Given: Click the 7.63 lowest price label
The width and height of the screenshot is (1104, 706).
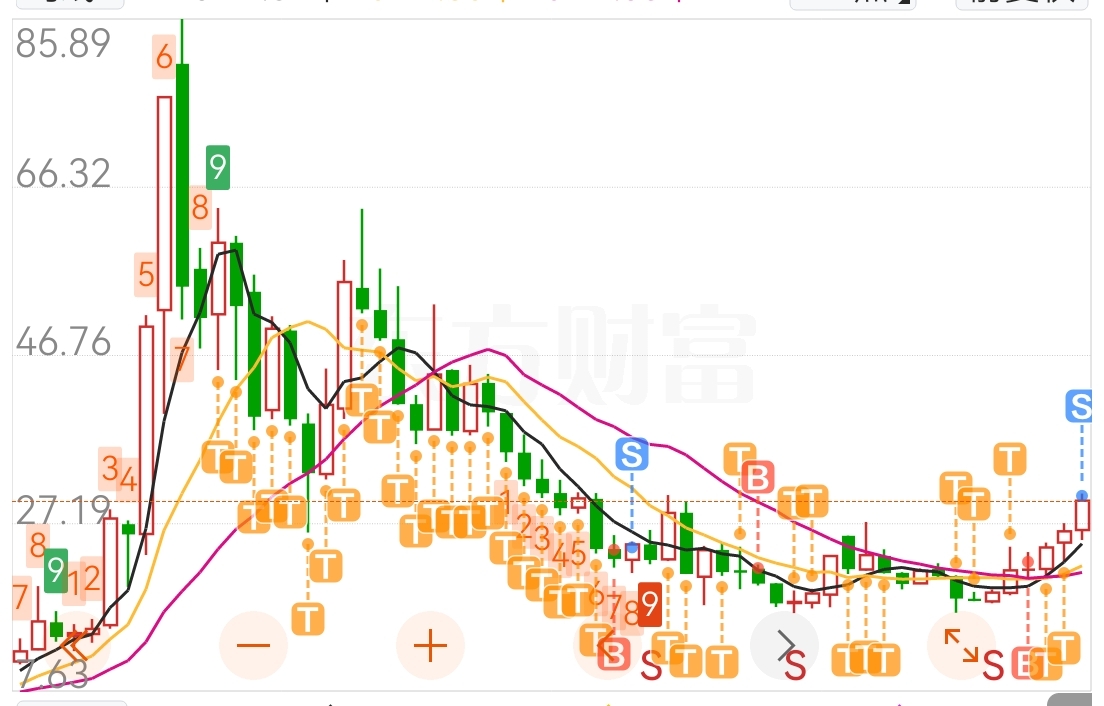Looking at the screenshot, I should click(x=54, y=674).
